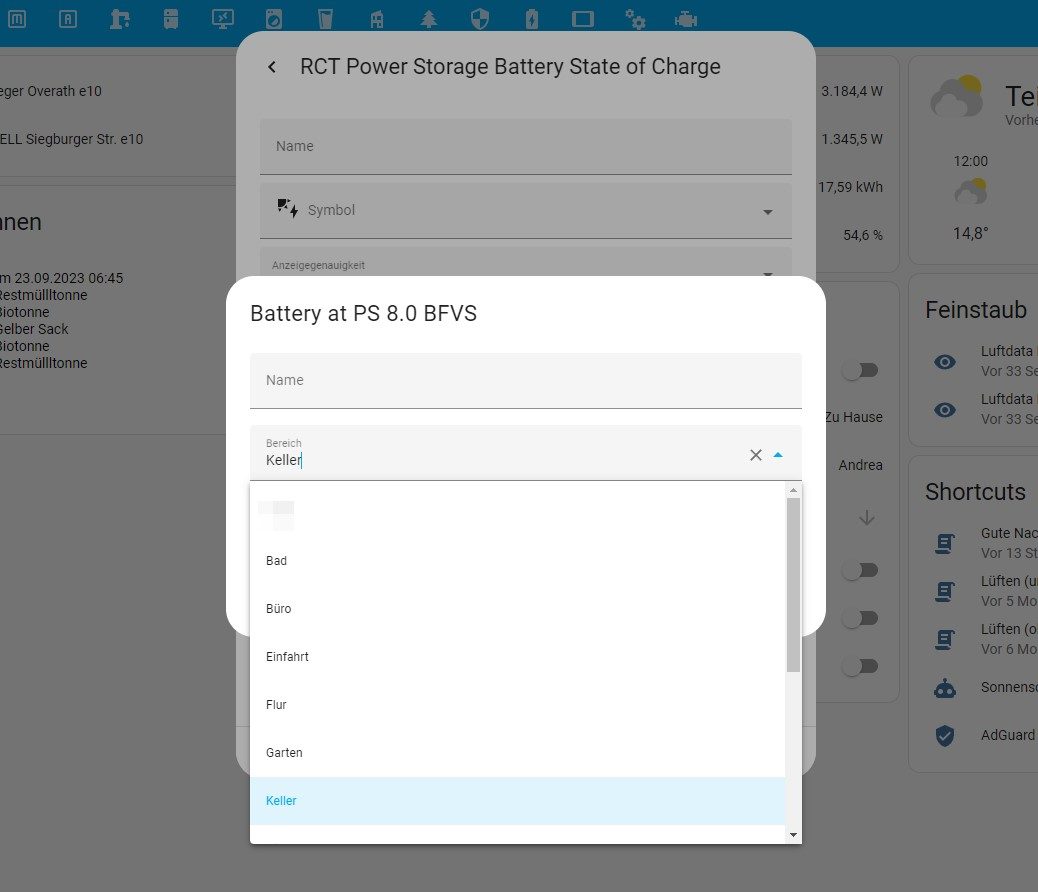Open the boxed A view tab

[x=68, y=19]
